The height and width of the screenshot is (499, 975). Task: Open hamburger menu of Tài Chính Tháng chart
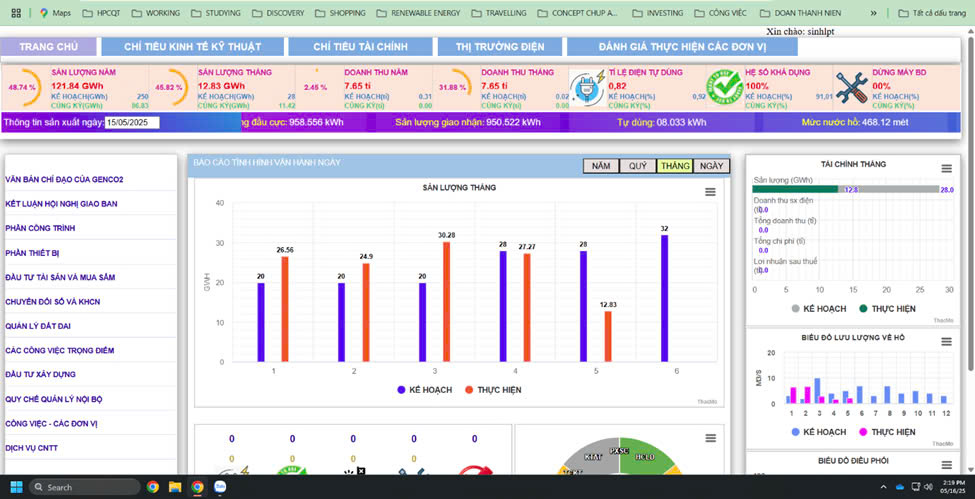click(x=945, y=169)
